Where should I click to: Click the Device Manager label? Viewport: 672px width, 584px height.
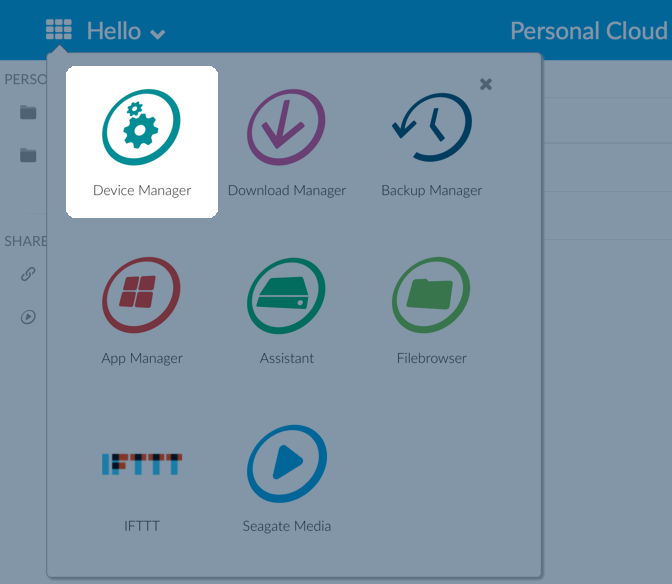click(142, 190)
